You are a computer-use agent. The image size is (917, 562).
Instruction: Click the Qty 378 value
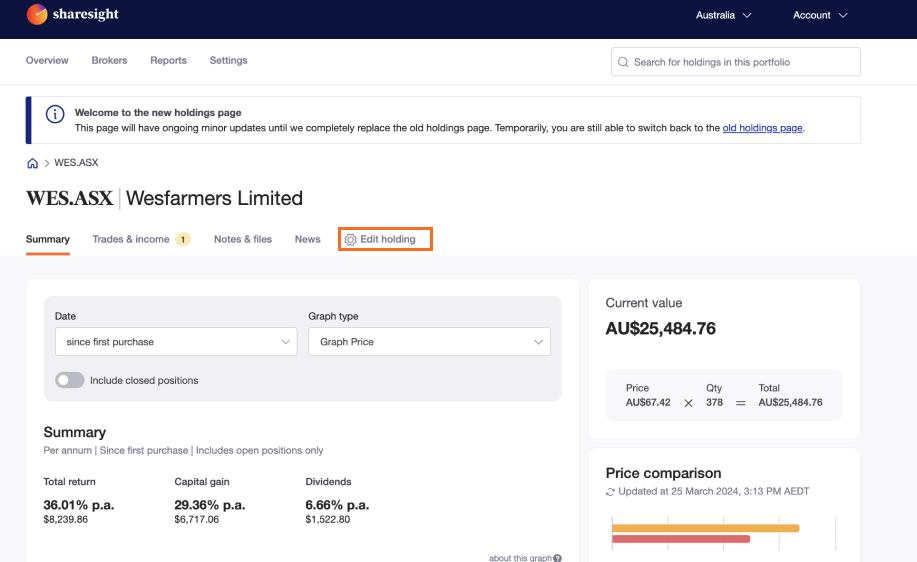pos(714,402)
